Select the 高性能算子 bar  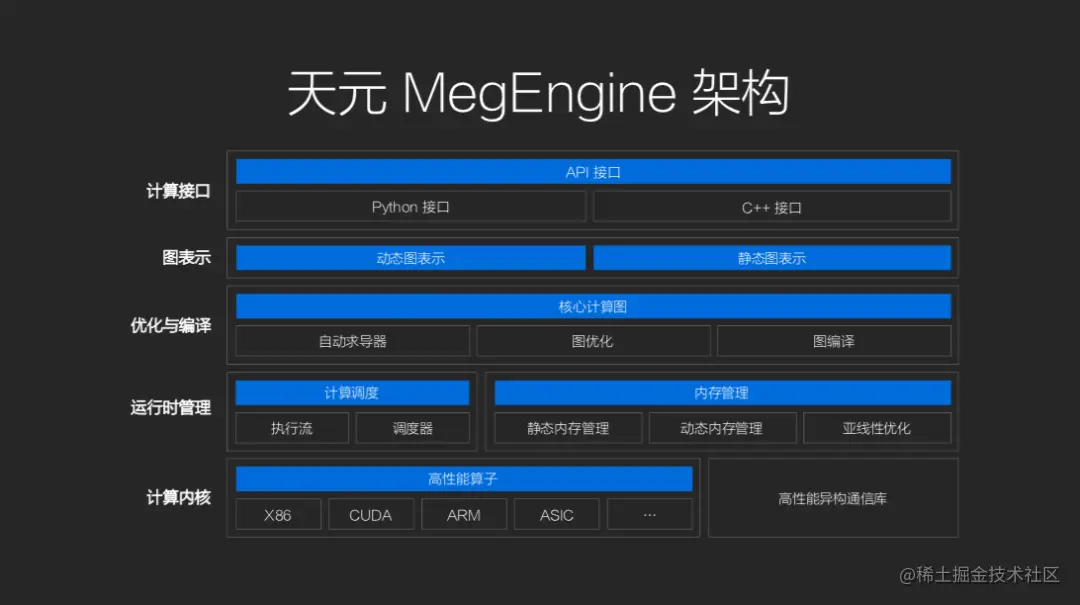point(464,478)
